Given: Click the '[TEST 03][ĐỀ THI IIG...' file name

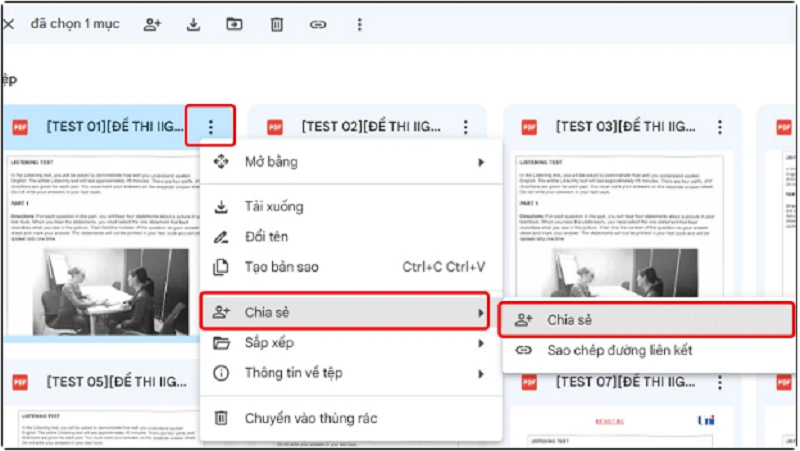Looking at the screenshot, I should click(625, 127).
